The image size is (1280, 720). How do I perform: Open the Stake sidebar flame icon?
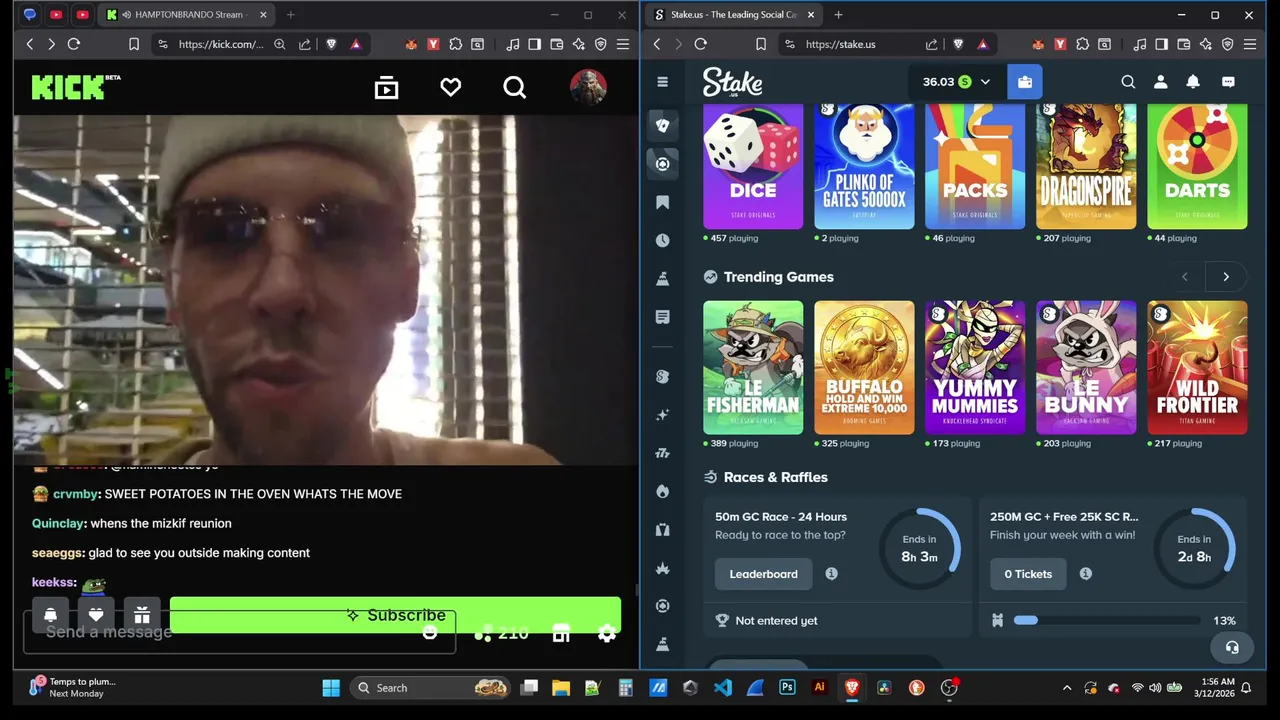tap(662, 491)
